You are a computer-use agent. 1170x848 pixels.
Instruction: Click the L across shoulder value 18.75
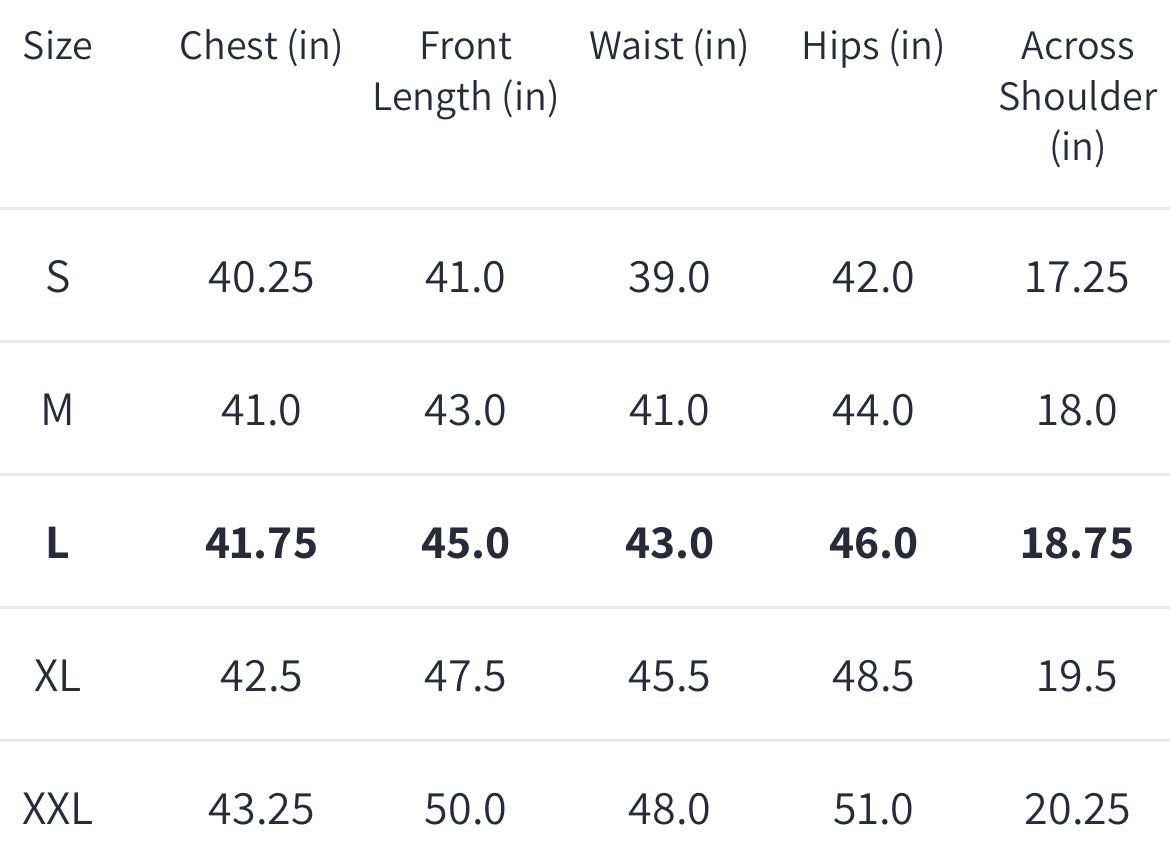pyautogui.click(x=1077, y=543)
